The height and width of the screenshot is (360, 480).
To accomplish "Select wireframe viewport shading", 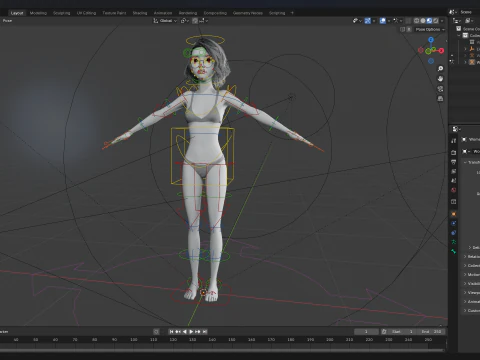I will click(417, 21).
